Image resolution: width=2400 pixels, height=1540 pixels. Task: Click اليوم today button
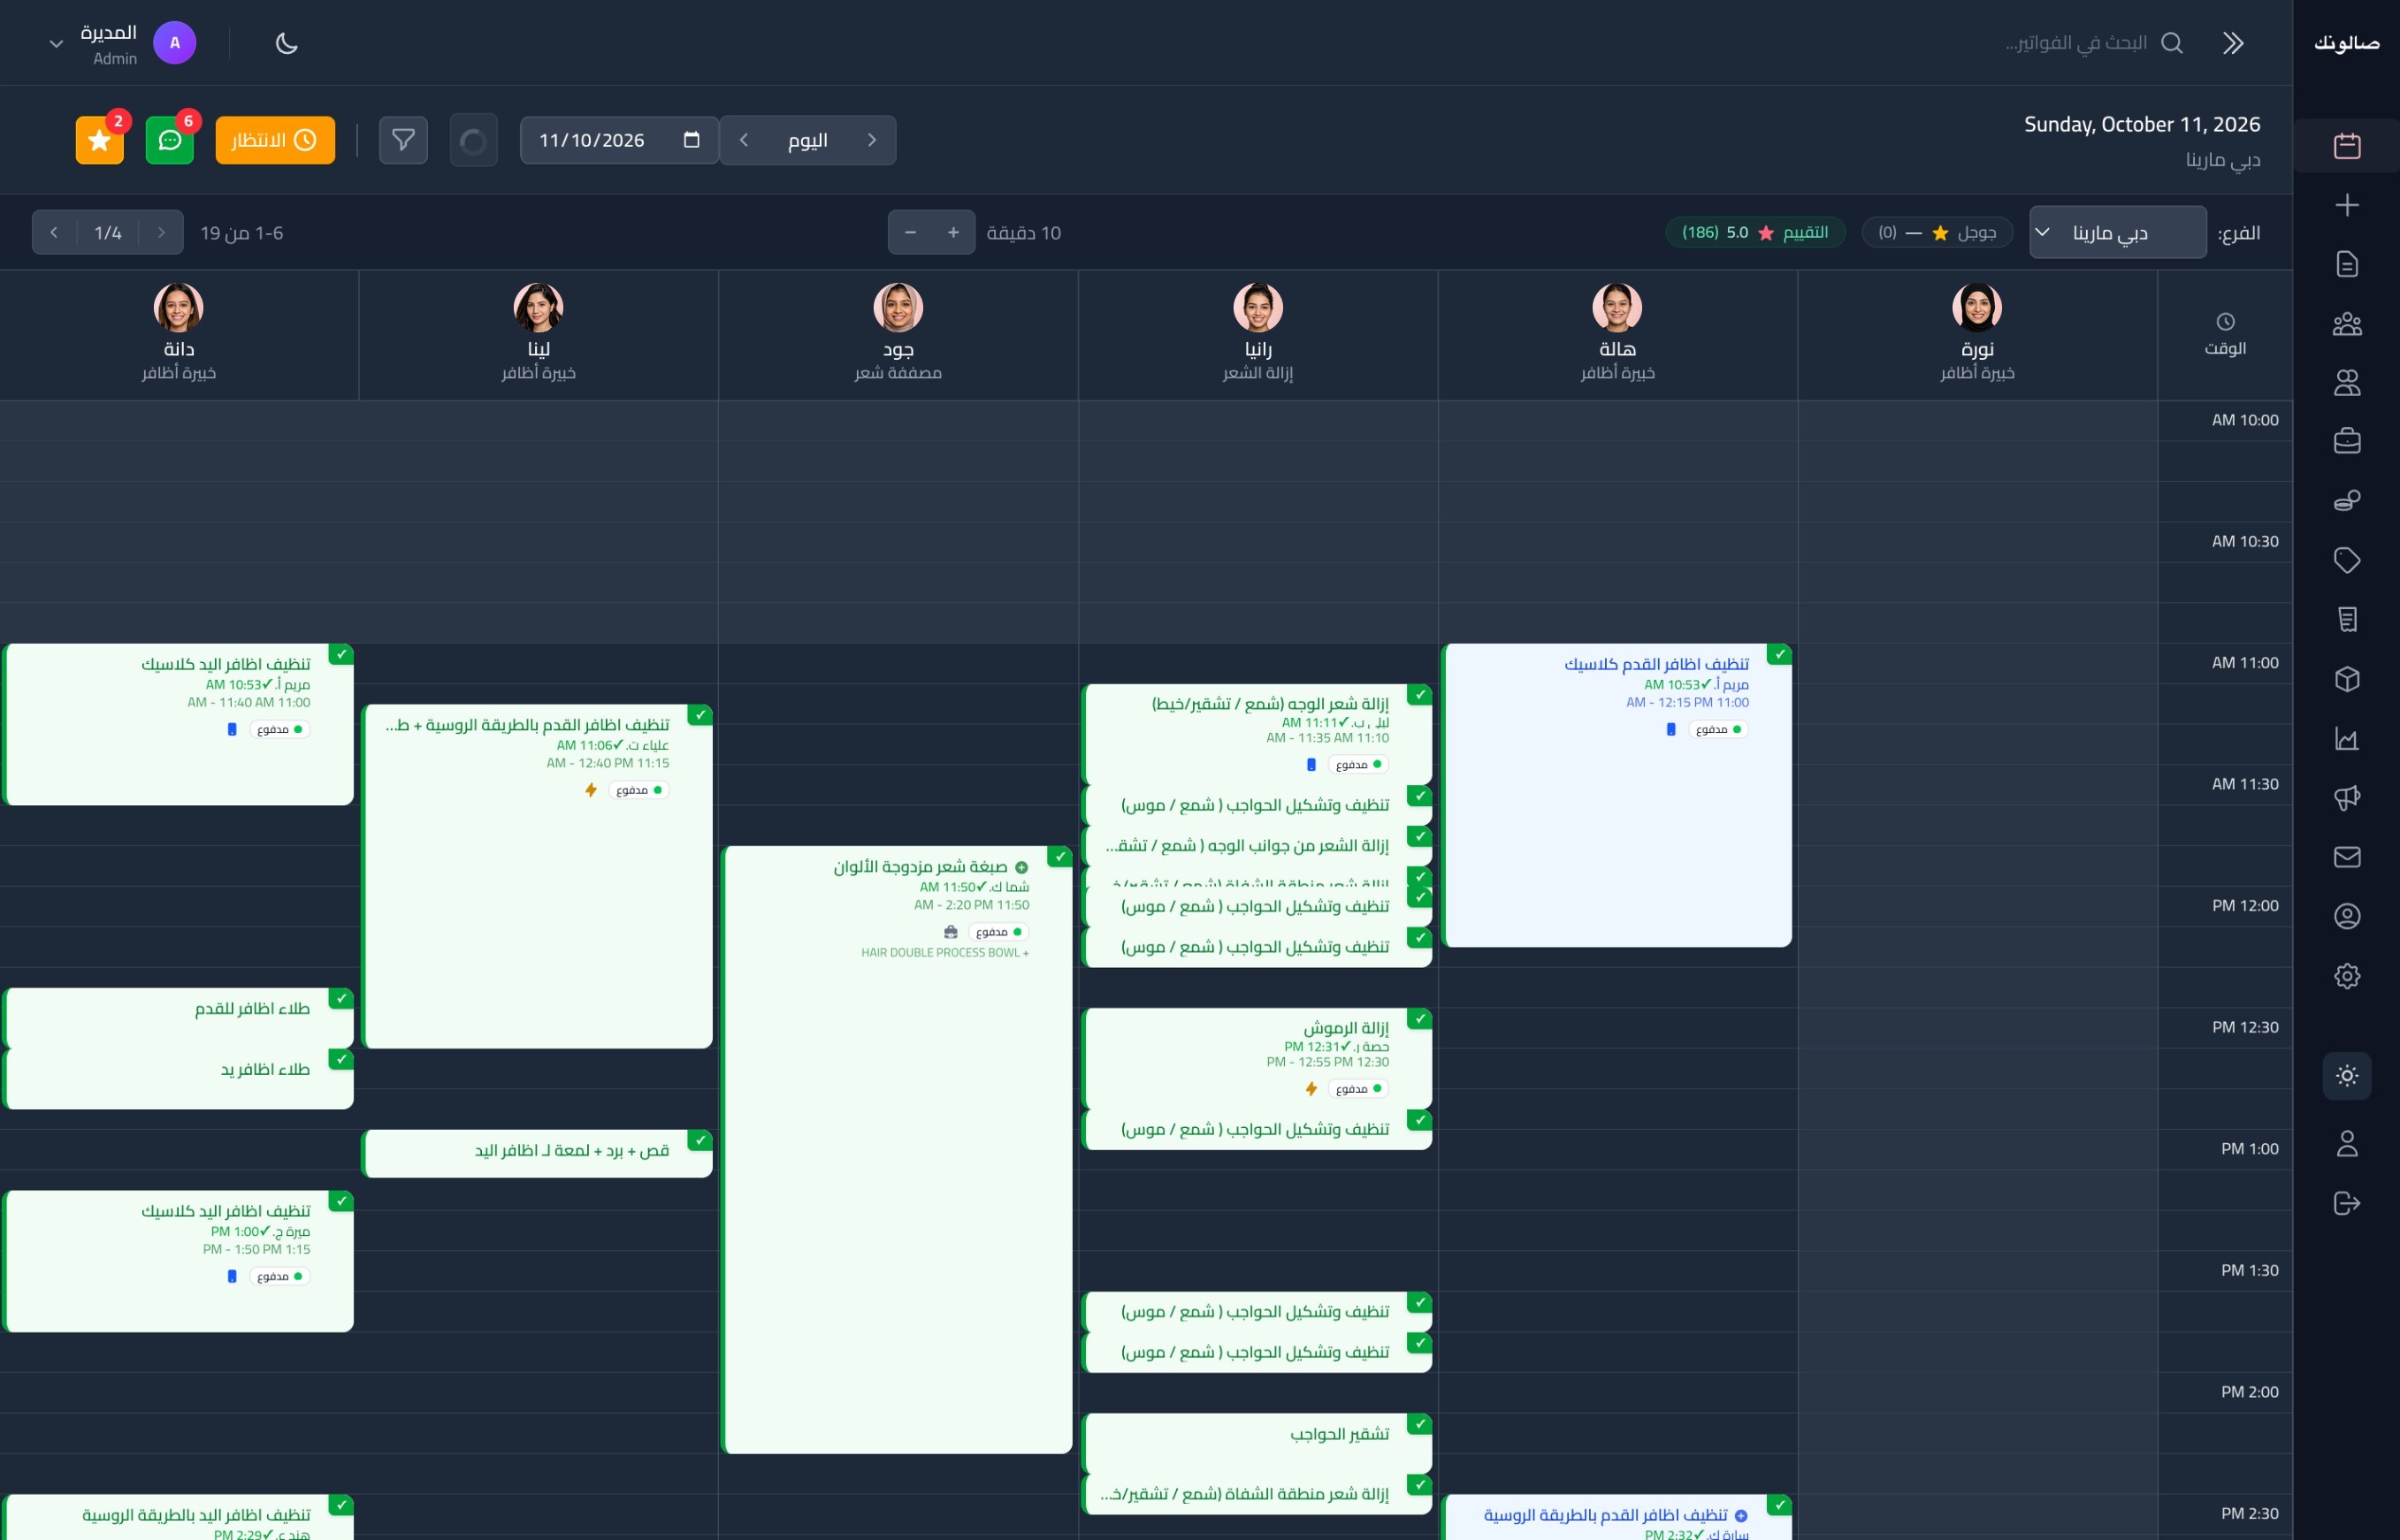(808, 140)
